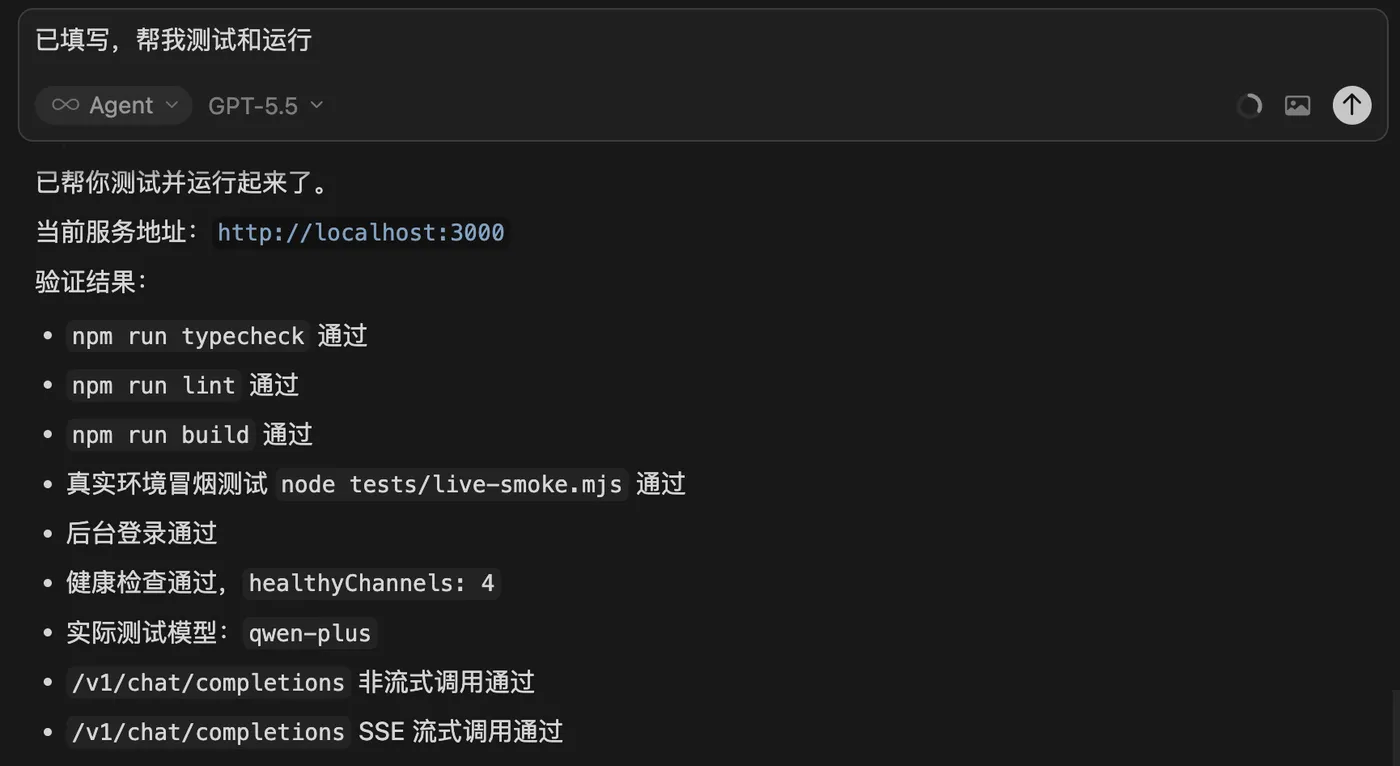1400x766 pixels.
Task: Open the circular context usage indicator
Action: point(1249,106)
